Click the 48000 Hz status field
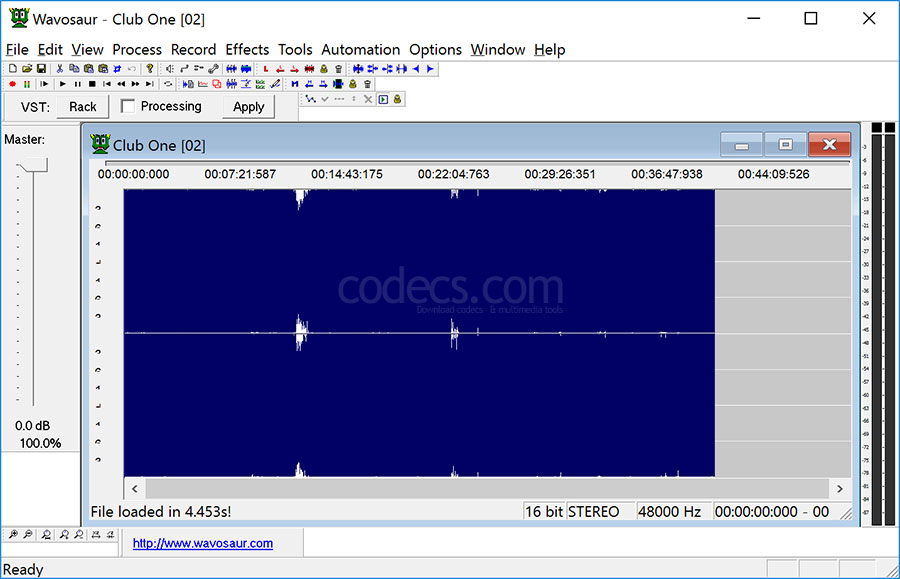 673,511
